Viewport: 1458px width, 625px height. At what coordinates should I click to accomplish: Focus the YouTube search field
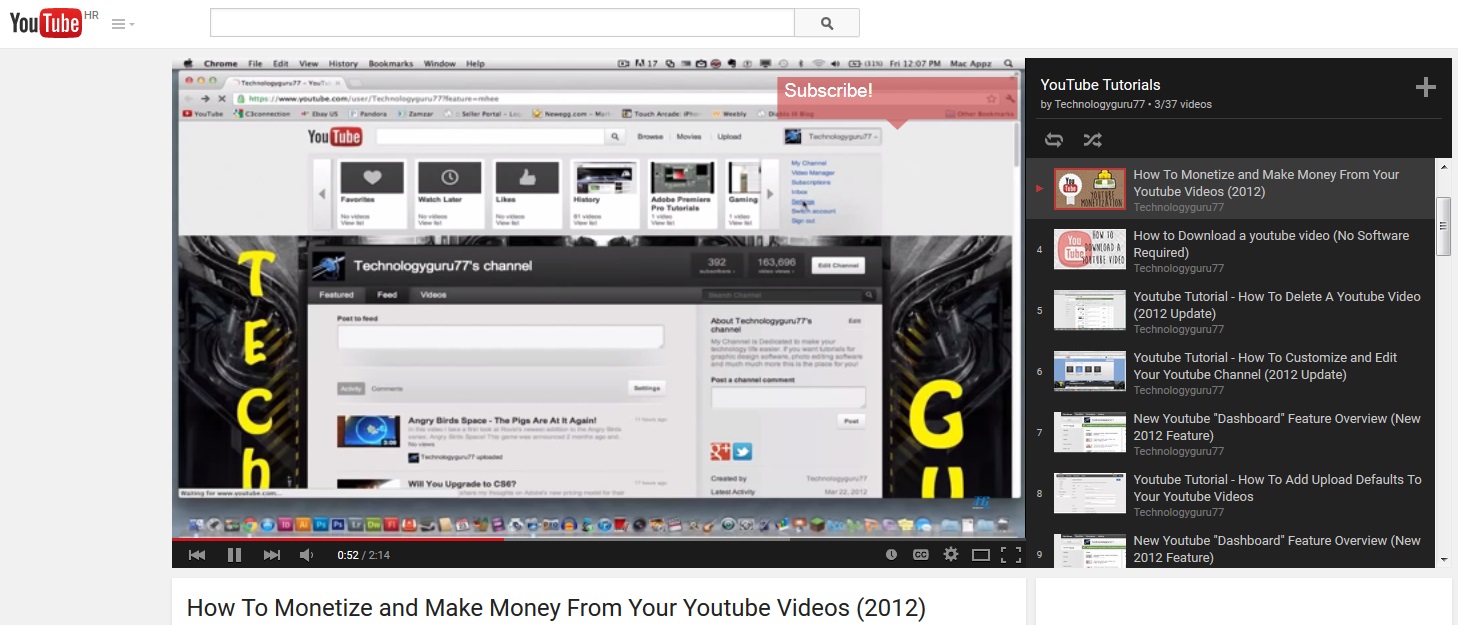(x=502, y=23)
